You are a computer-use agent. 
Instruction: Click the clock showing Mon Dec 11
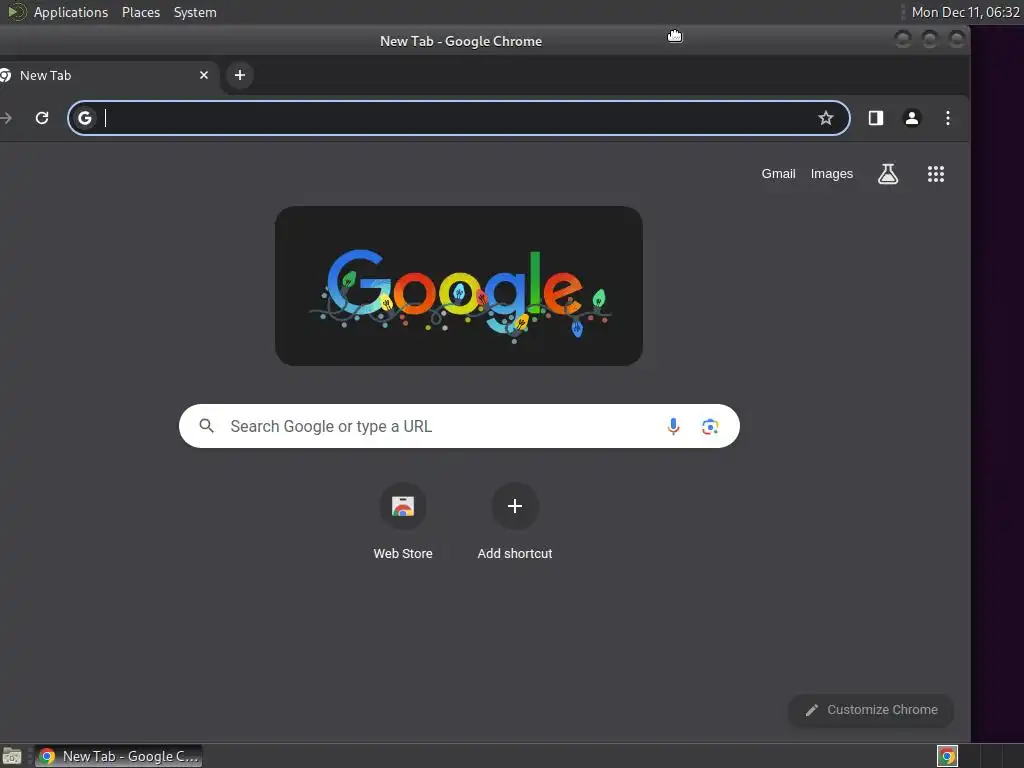965,12
